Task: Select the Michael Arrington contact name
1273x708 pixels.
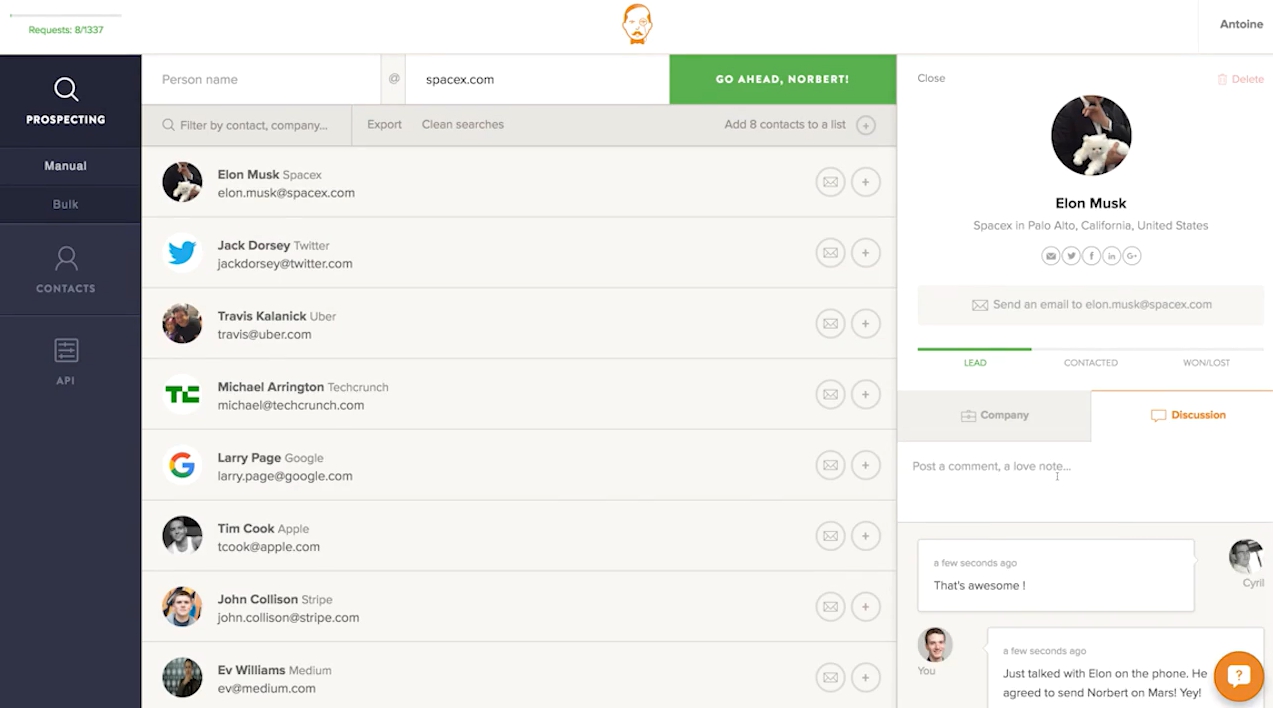Action: [271, 387]
